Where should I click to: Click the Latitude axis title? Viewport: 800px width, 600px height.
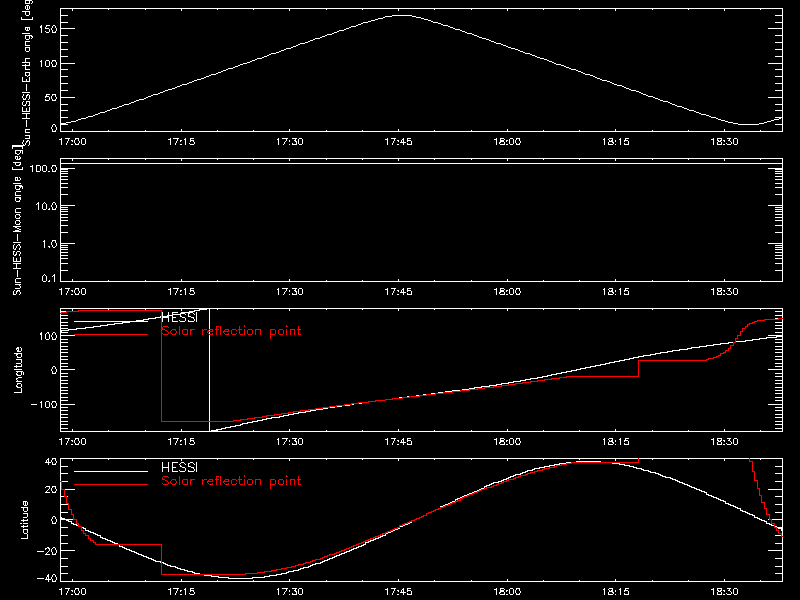coord(24,520)
